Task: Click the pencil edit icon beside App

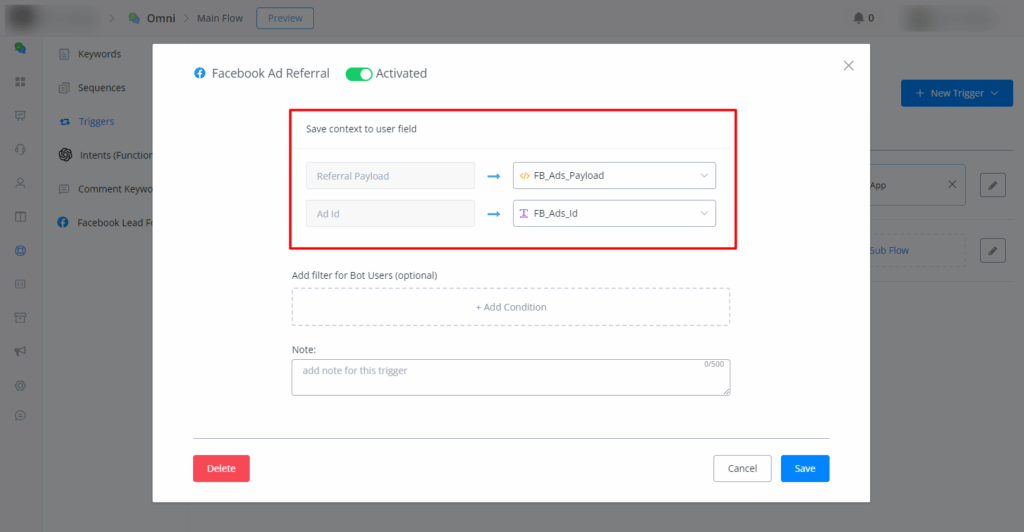Action: [x=992, y=185]
